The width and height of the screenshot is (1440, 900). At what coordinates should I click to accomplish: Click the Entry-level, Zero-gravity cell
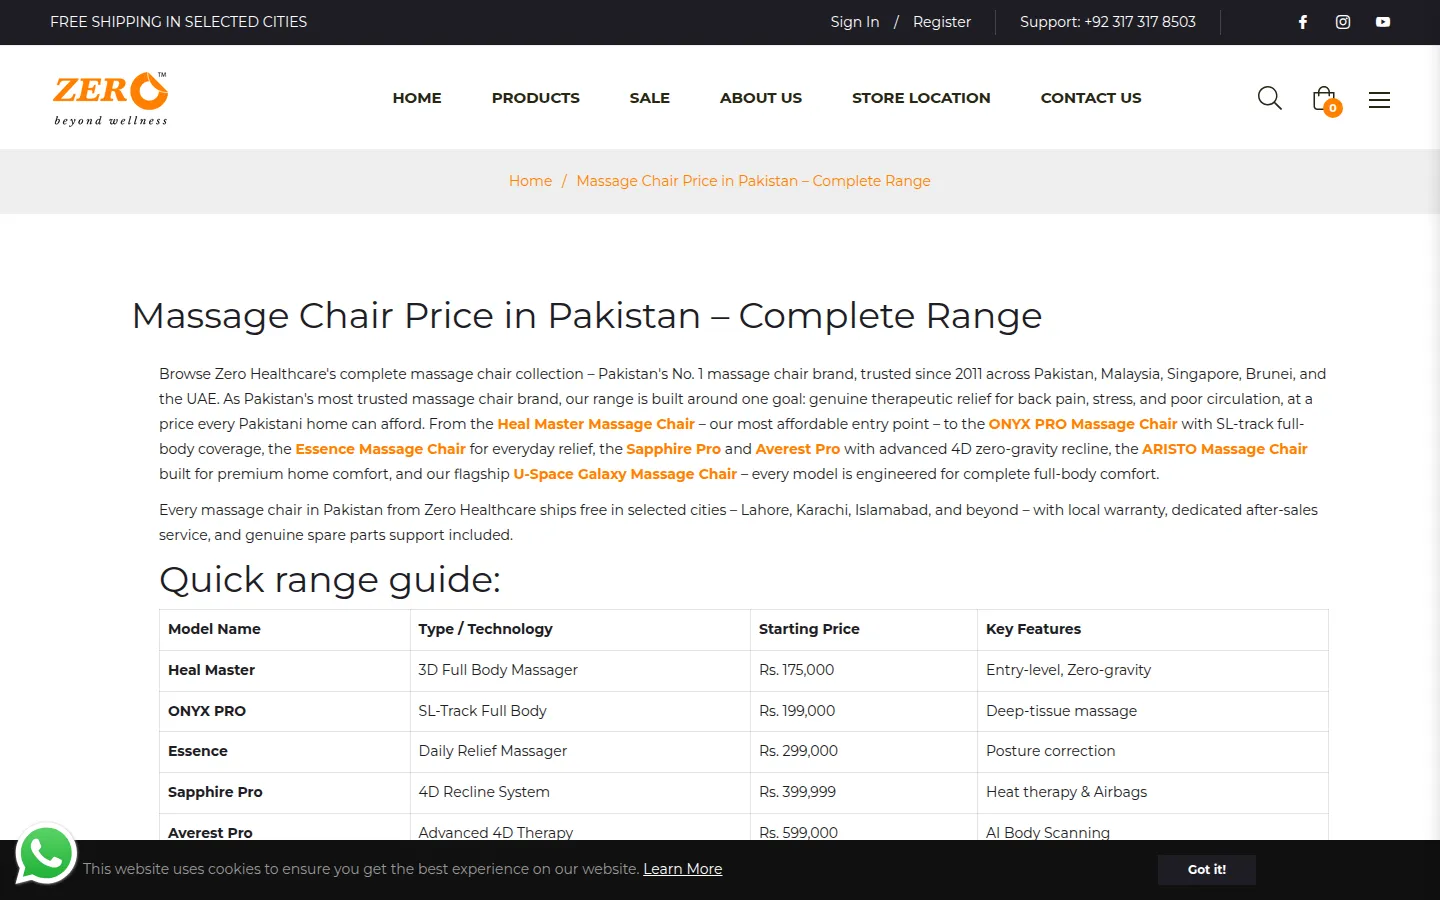click(x=1153, y=671)
